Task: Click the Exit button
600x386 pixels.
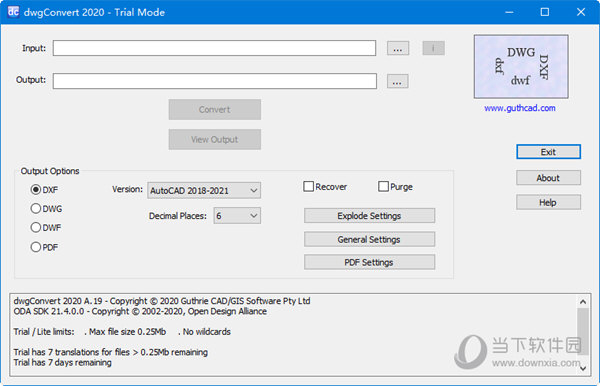Action: (x=548, y=152)
